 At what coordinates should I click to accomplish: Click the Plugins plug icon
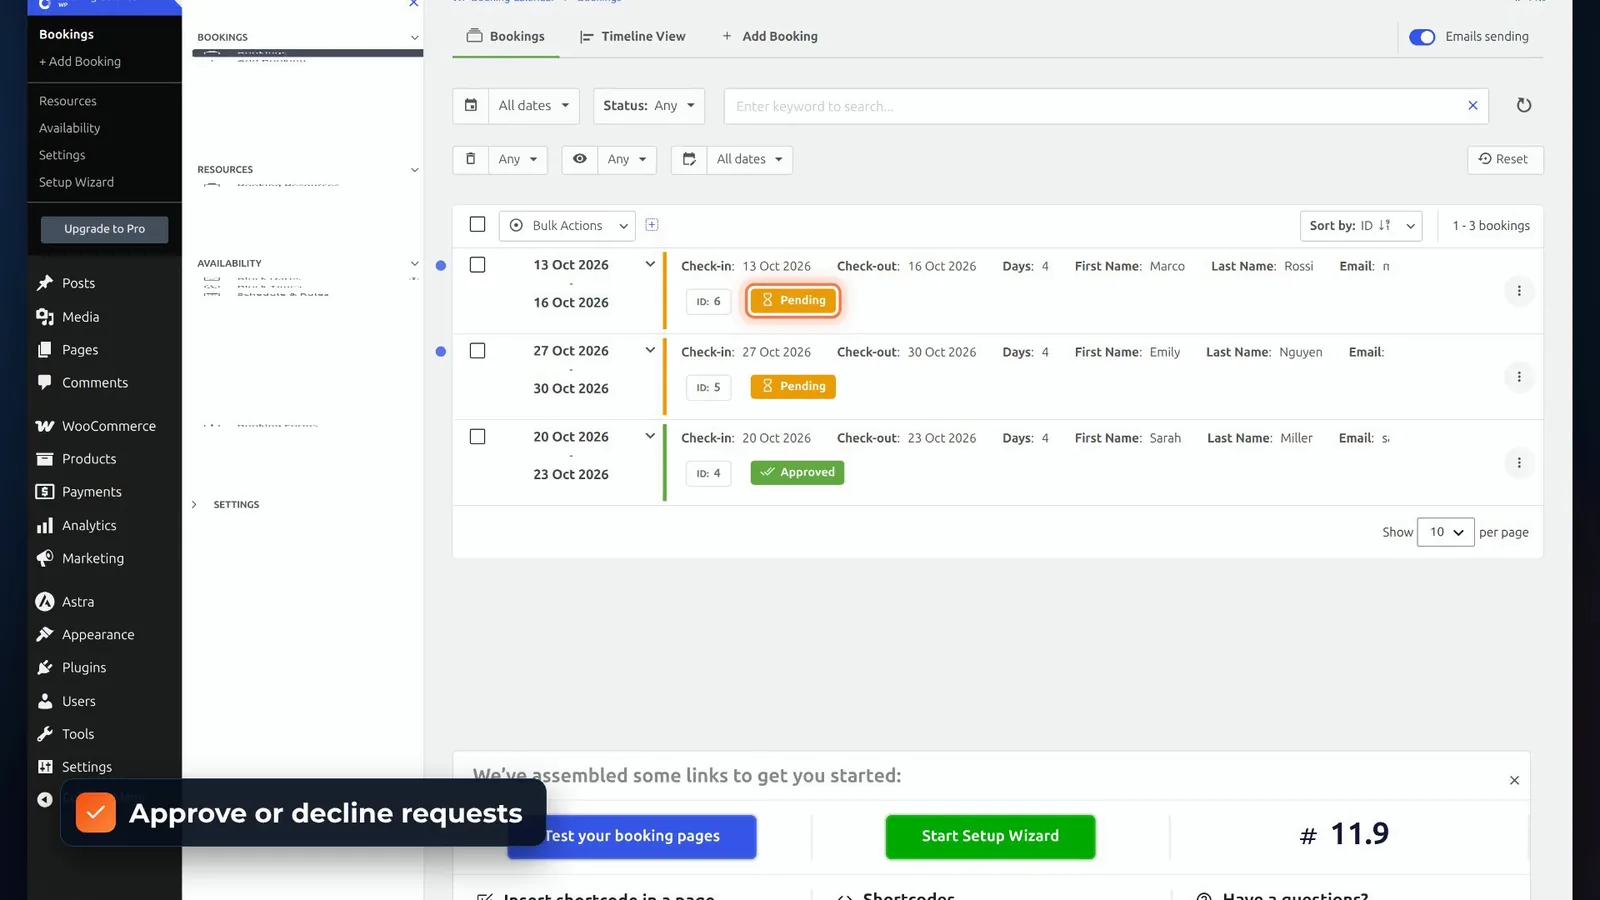[45, 667]
